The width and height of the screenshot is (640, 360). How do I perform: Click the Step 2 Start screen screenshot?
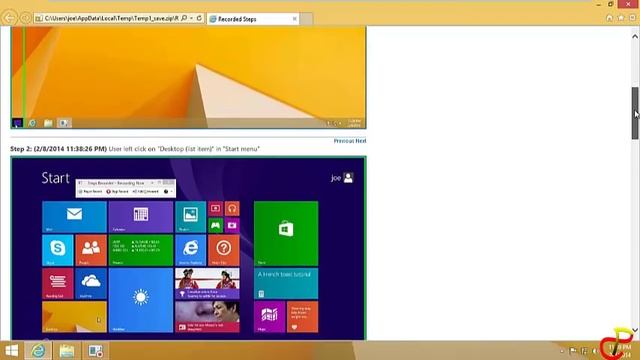(x=188, y=248)
